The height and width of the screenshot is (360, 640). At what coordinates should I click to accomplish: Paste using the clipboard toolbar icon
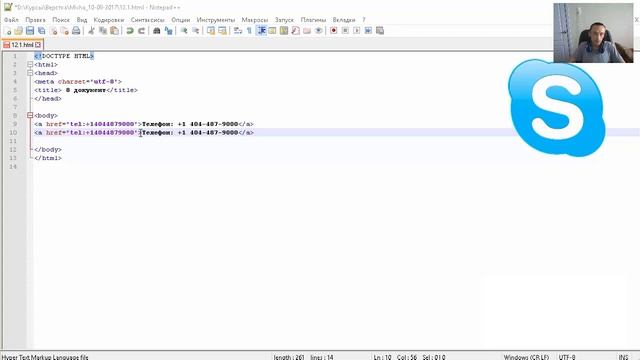(114, 31)
